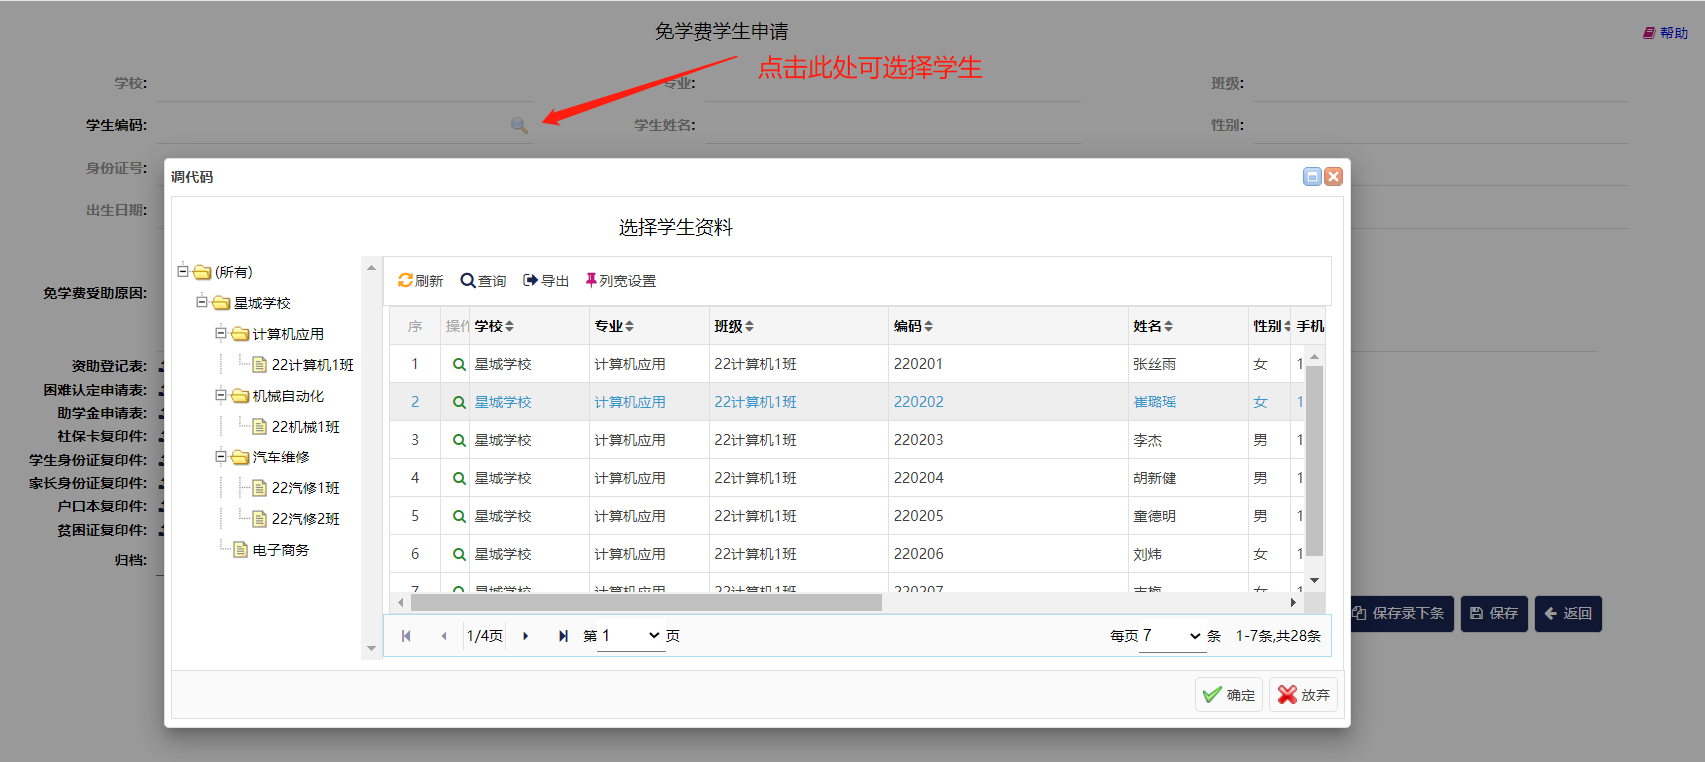Confirm selection with 确定 button
This screenshot has width=1705, height=762.
click(x=1229, y=695)
